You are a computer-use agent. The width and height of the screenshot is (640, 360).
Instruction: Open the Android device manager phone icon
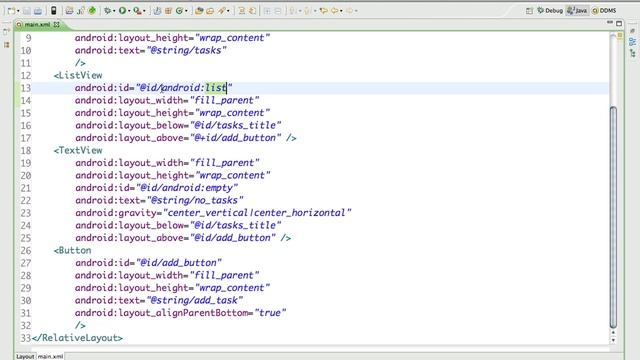point(53,10)
